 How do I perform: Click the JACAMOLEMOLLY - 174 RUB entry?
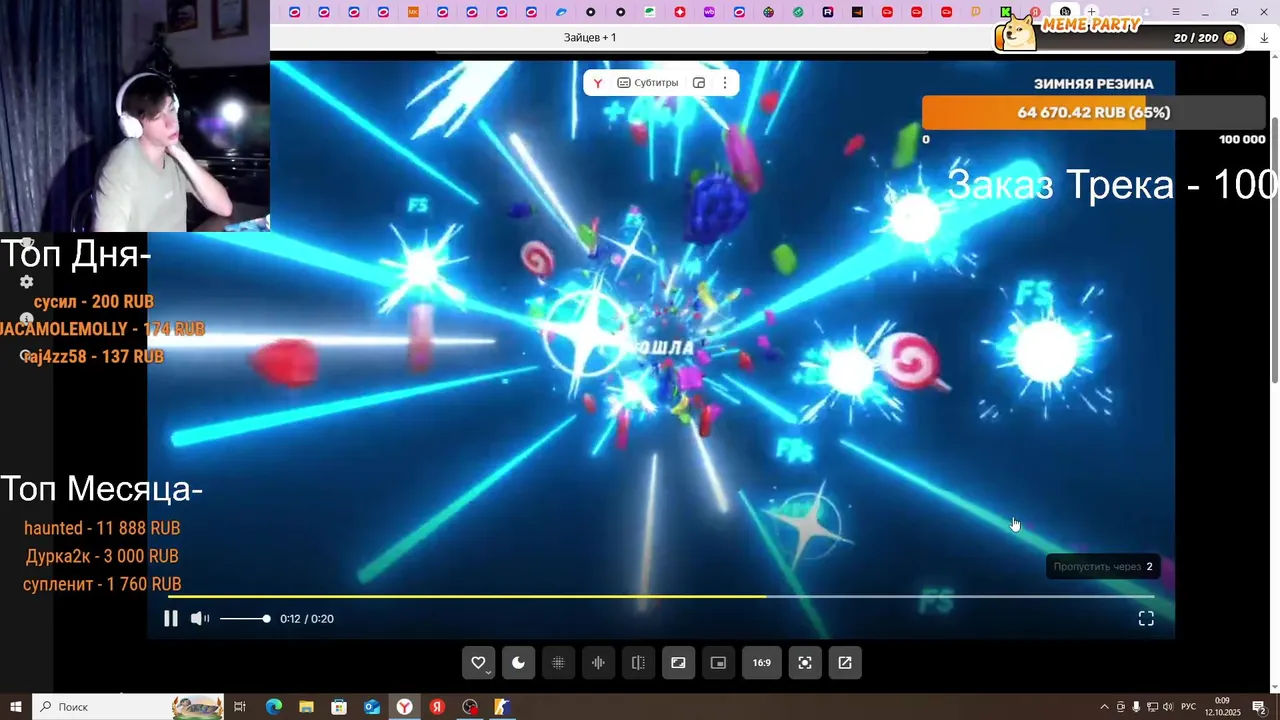coord(102,329)
